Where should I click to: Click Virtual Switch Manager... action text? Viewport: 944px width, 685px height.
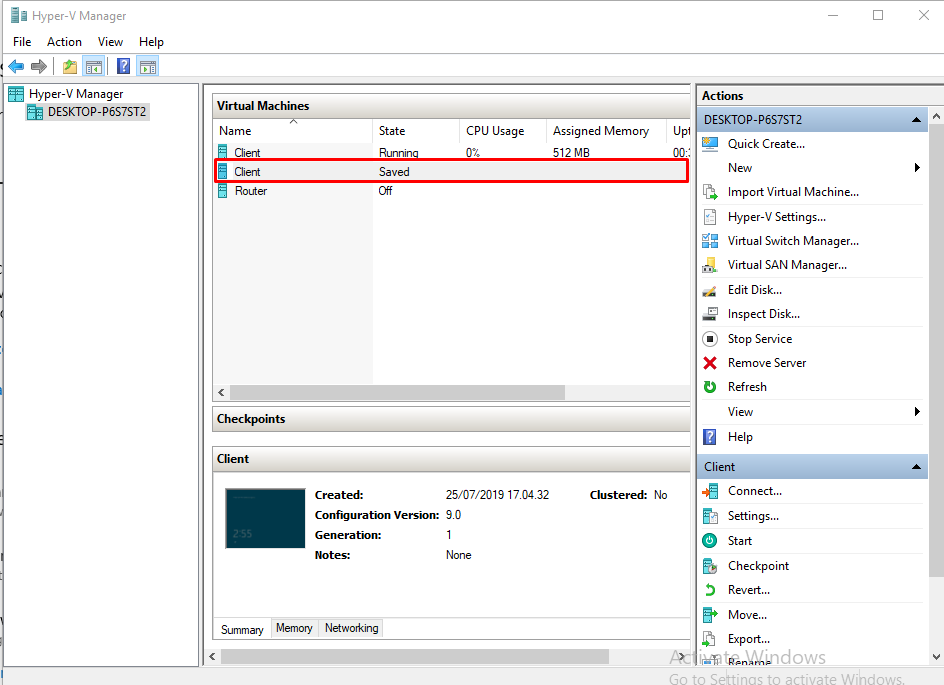pyautogui.click(x=793, y=241)
